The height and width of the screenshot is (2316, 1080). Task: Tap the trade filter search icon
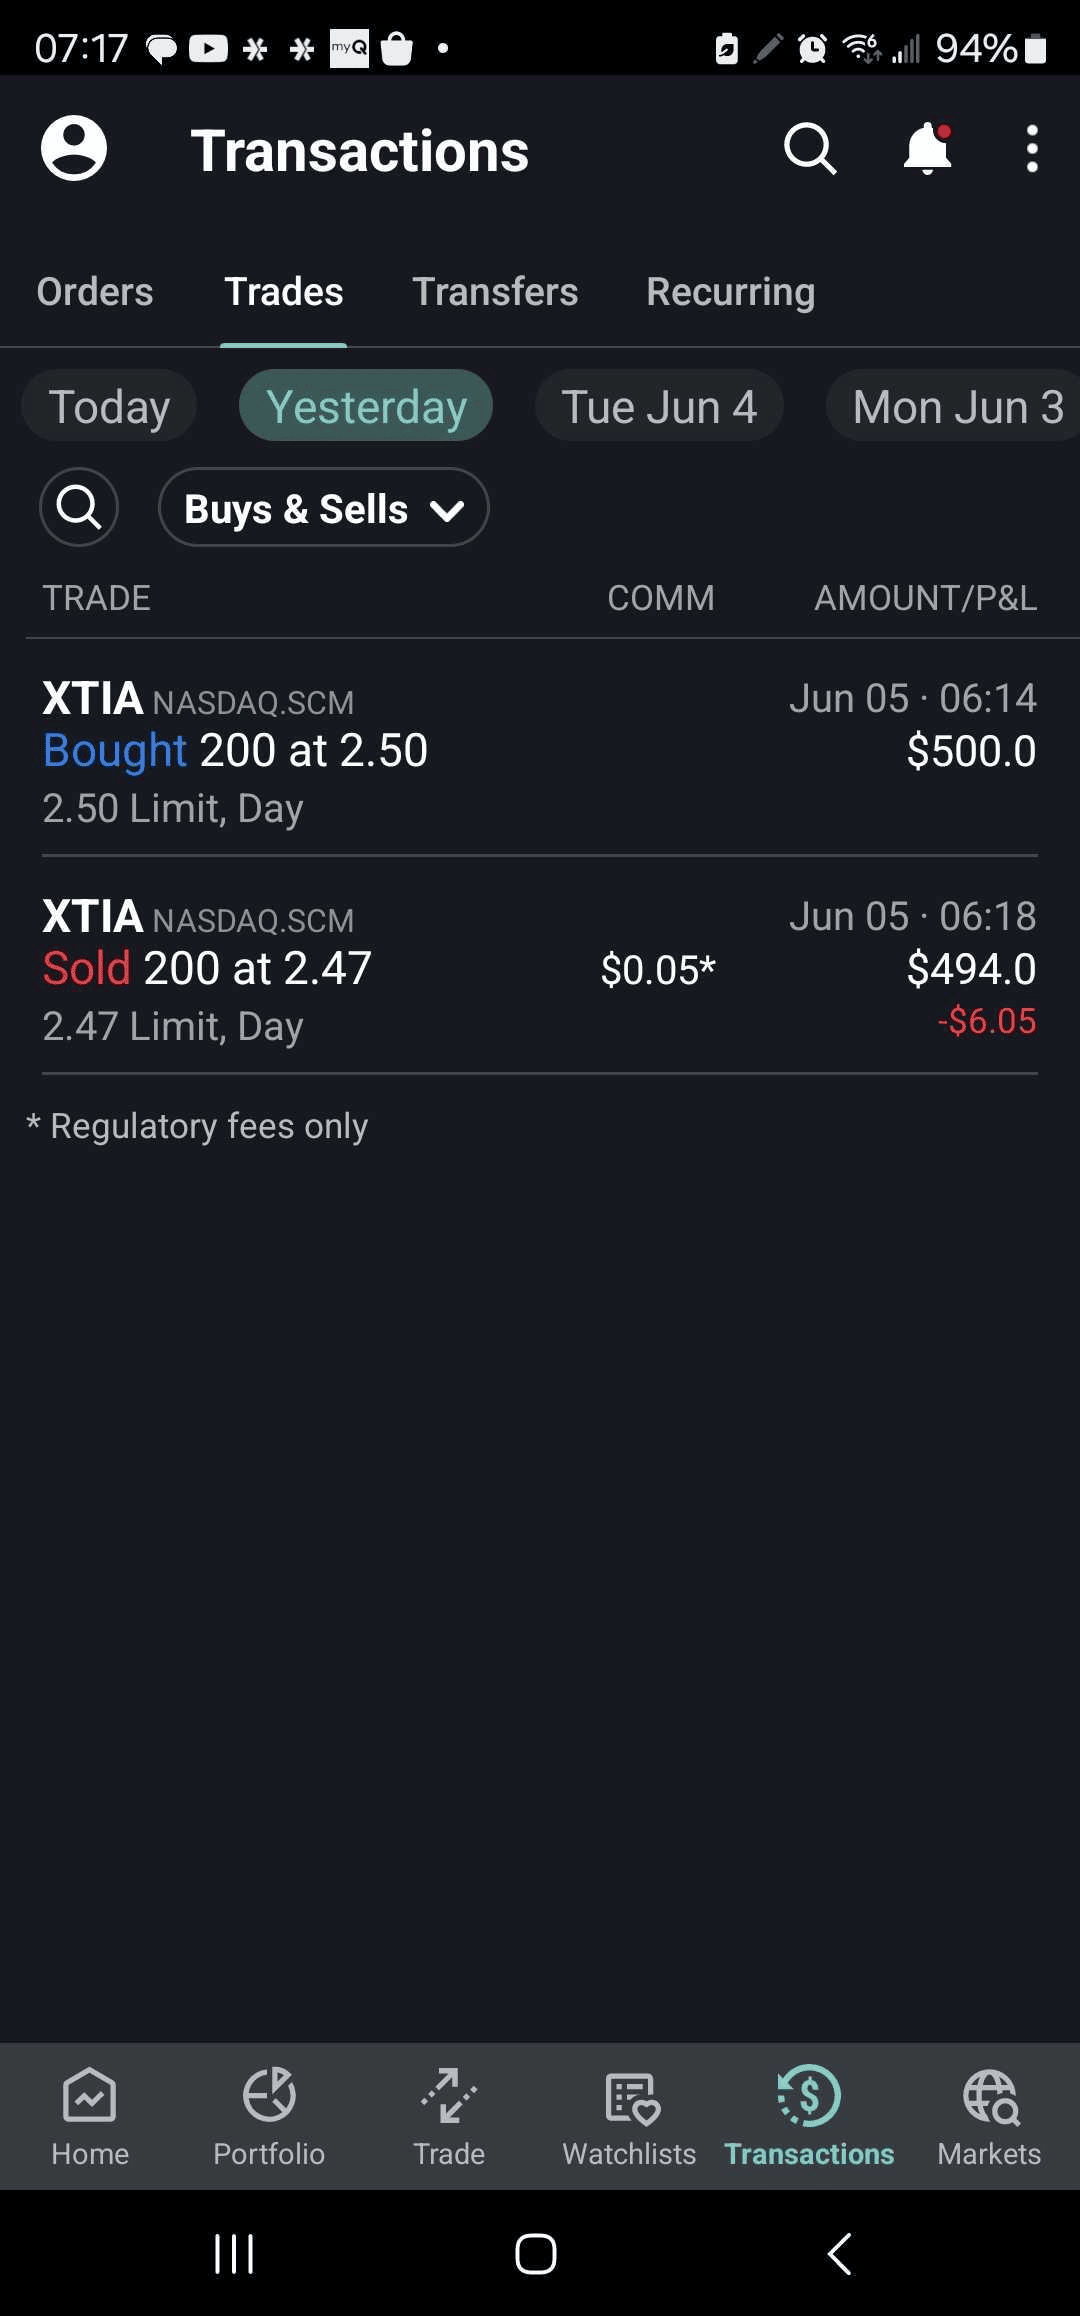click(79, 508)
